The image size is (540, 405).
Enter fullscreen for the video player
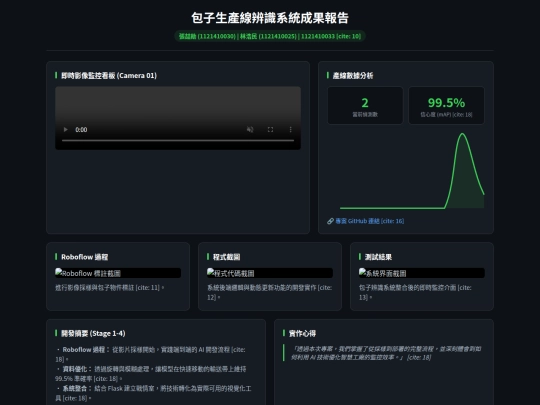pos(270,129)
